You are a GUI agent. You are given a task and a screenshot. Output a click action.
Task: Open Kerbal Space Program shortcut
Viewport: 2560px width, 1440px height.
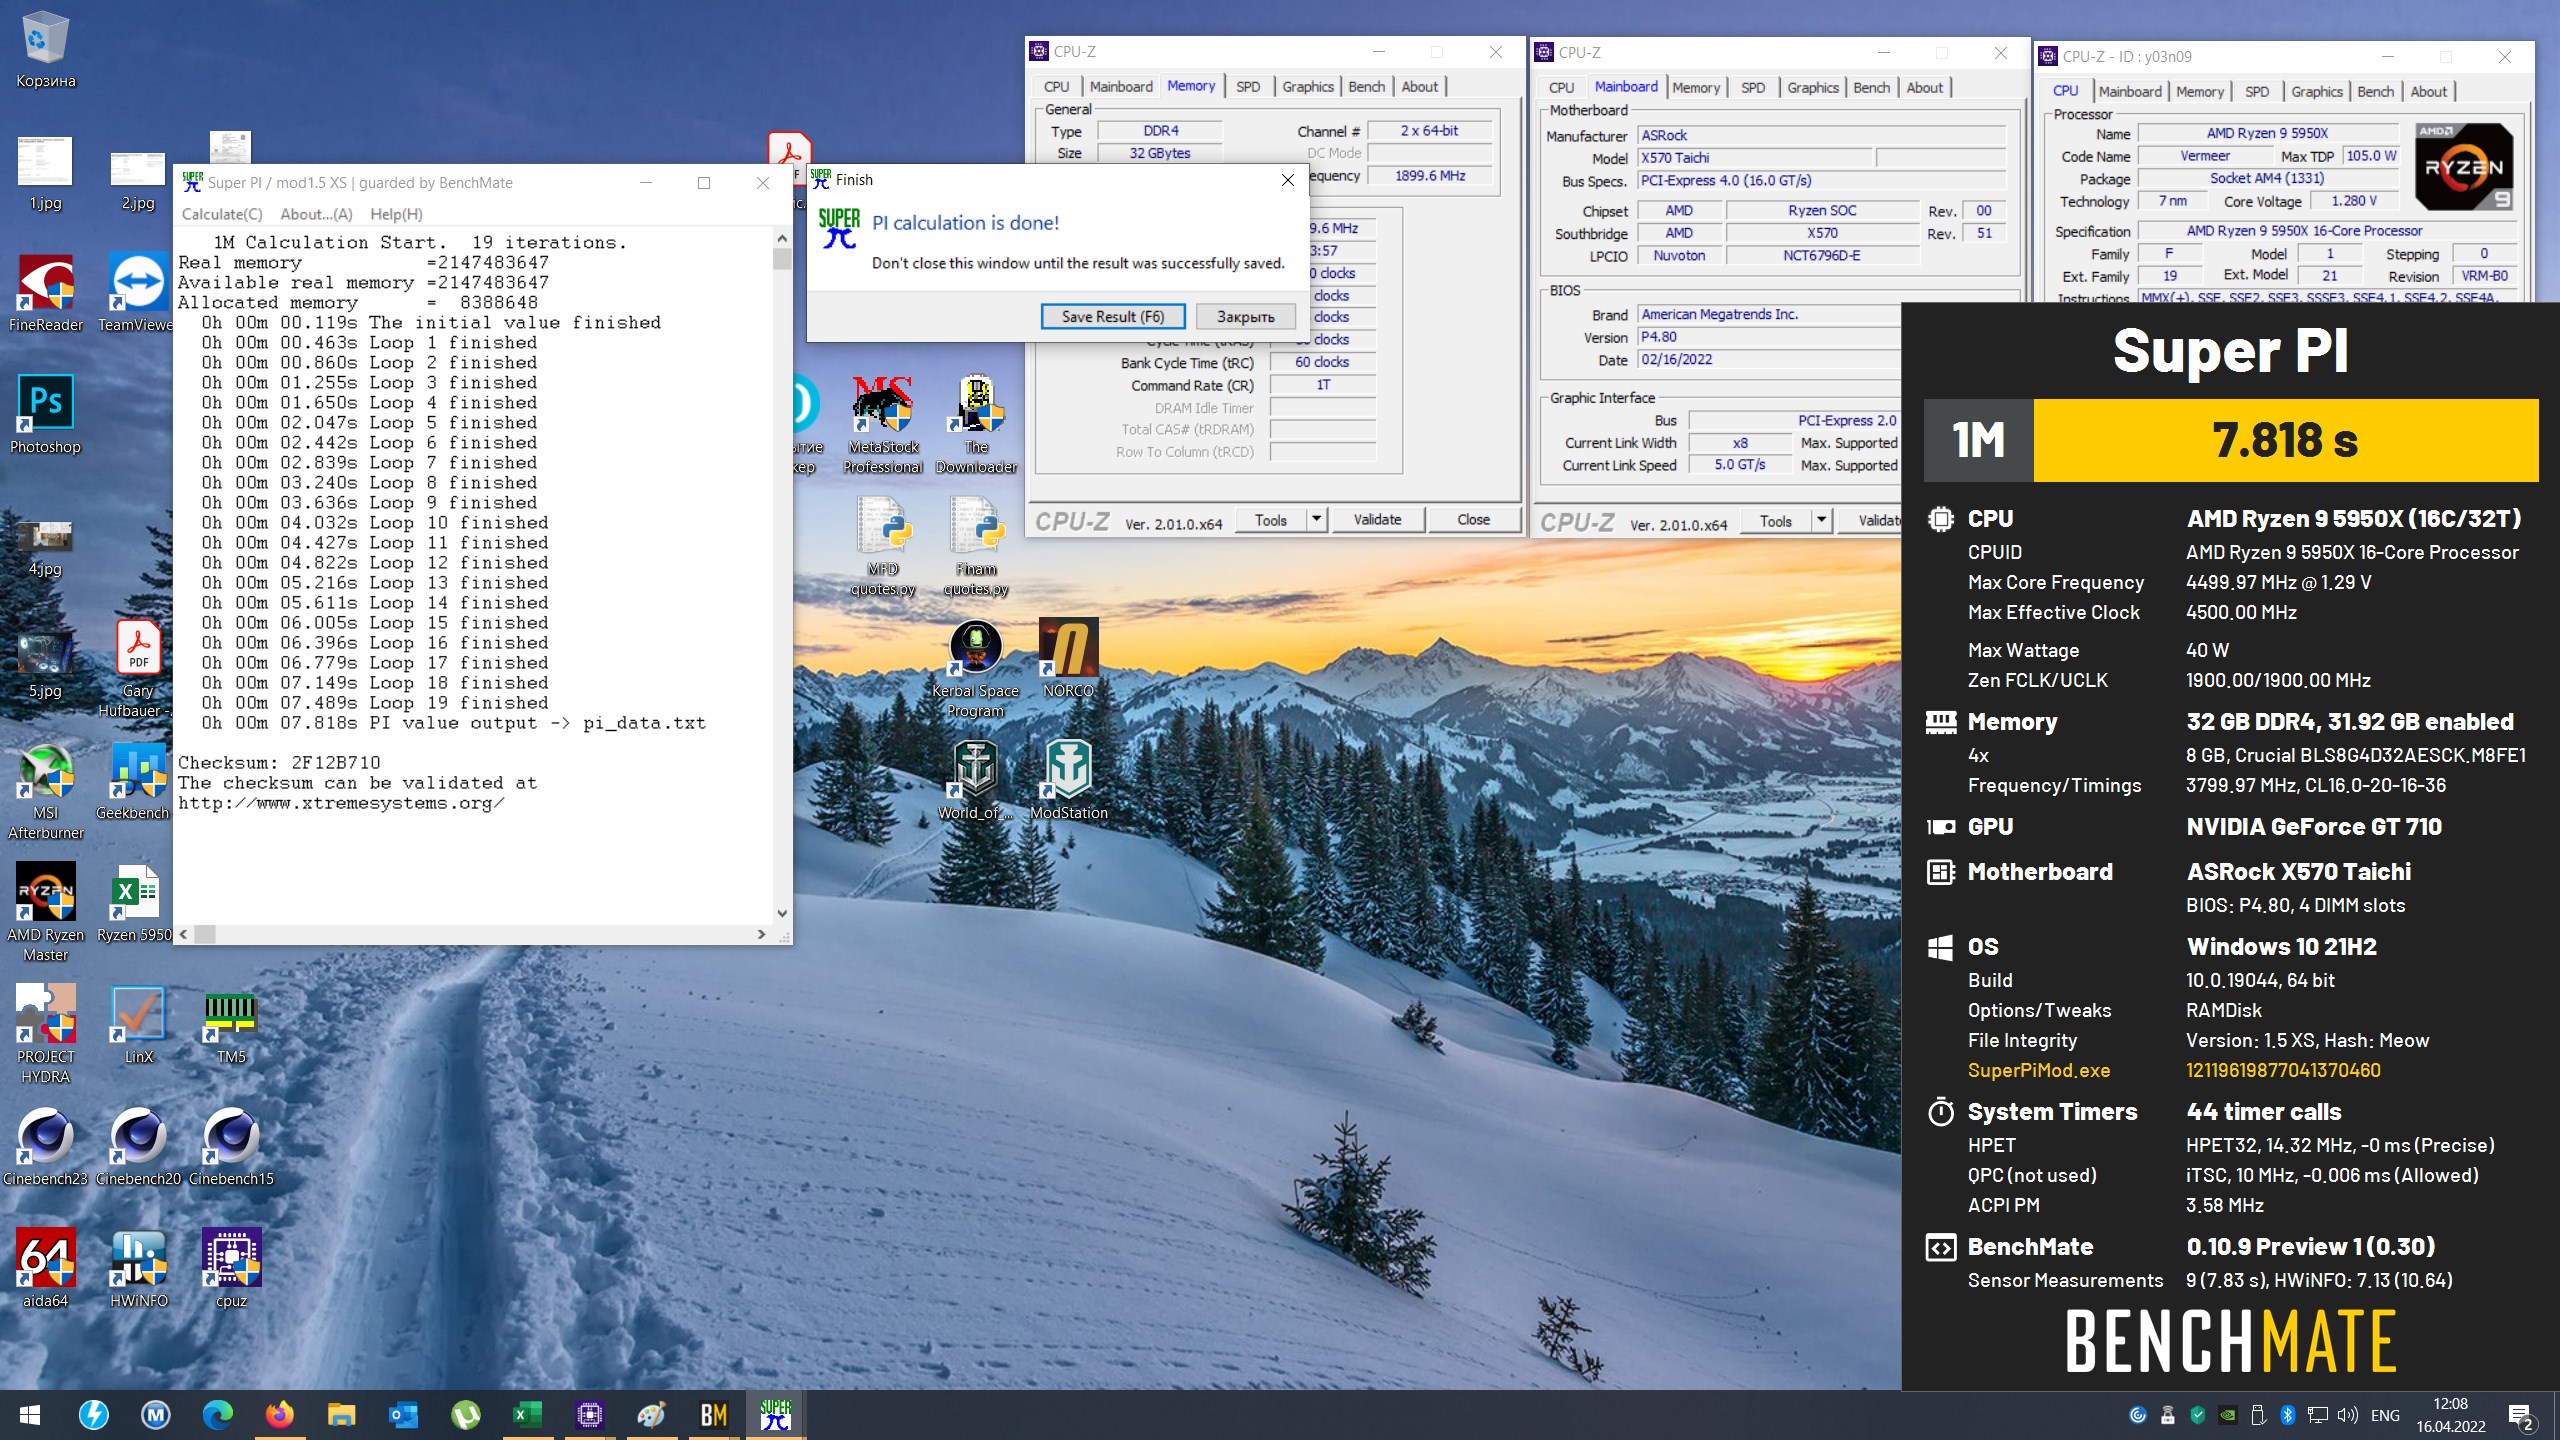point(975,670)
